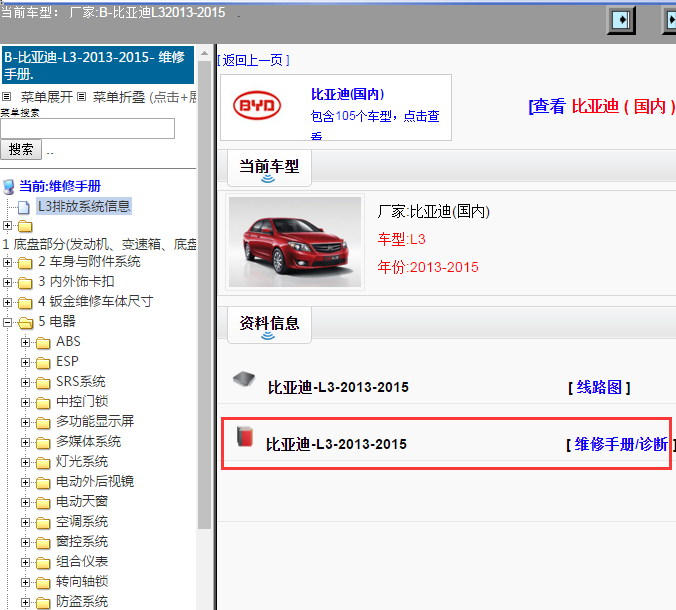Viewport: 676px width, 610px height.
Task: Click 查看 比亚迪(国内) link
Action: 602,106
